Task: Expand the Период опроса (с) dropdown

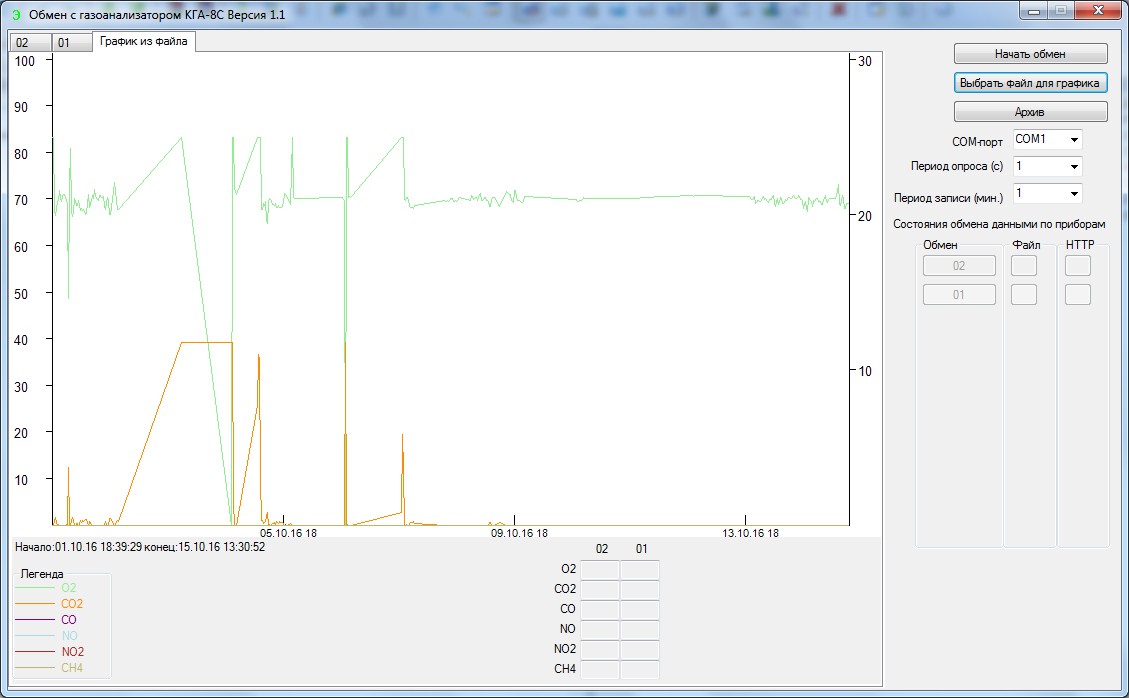Action: pyautogui.click(x=1048, y=166)
